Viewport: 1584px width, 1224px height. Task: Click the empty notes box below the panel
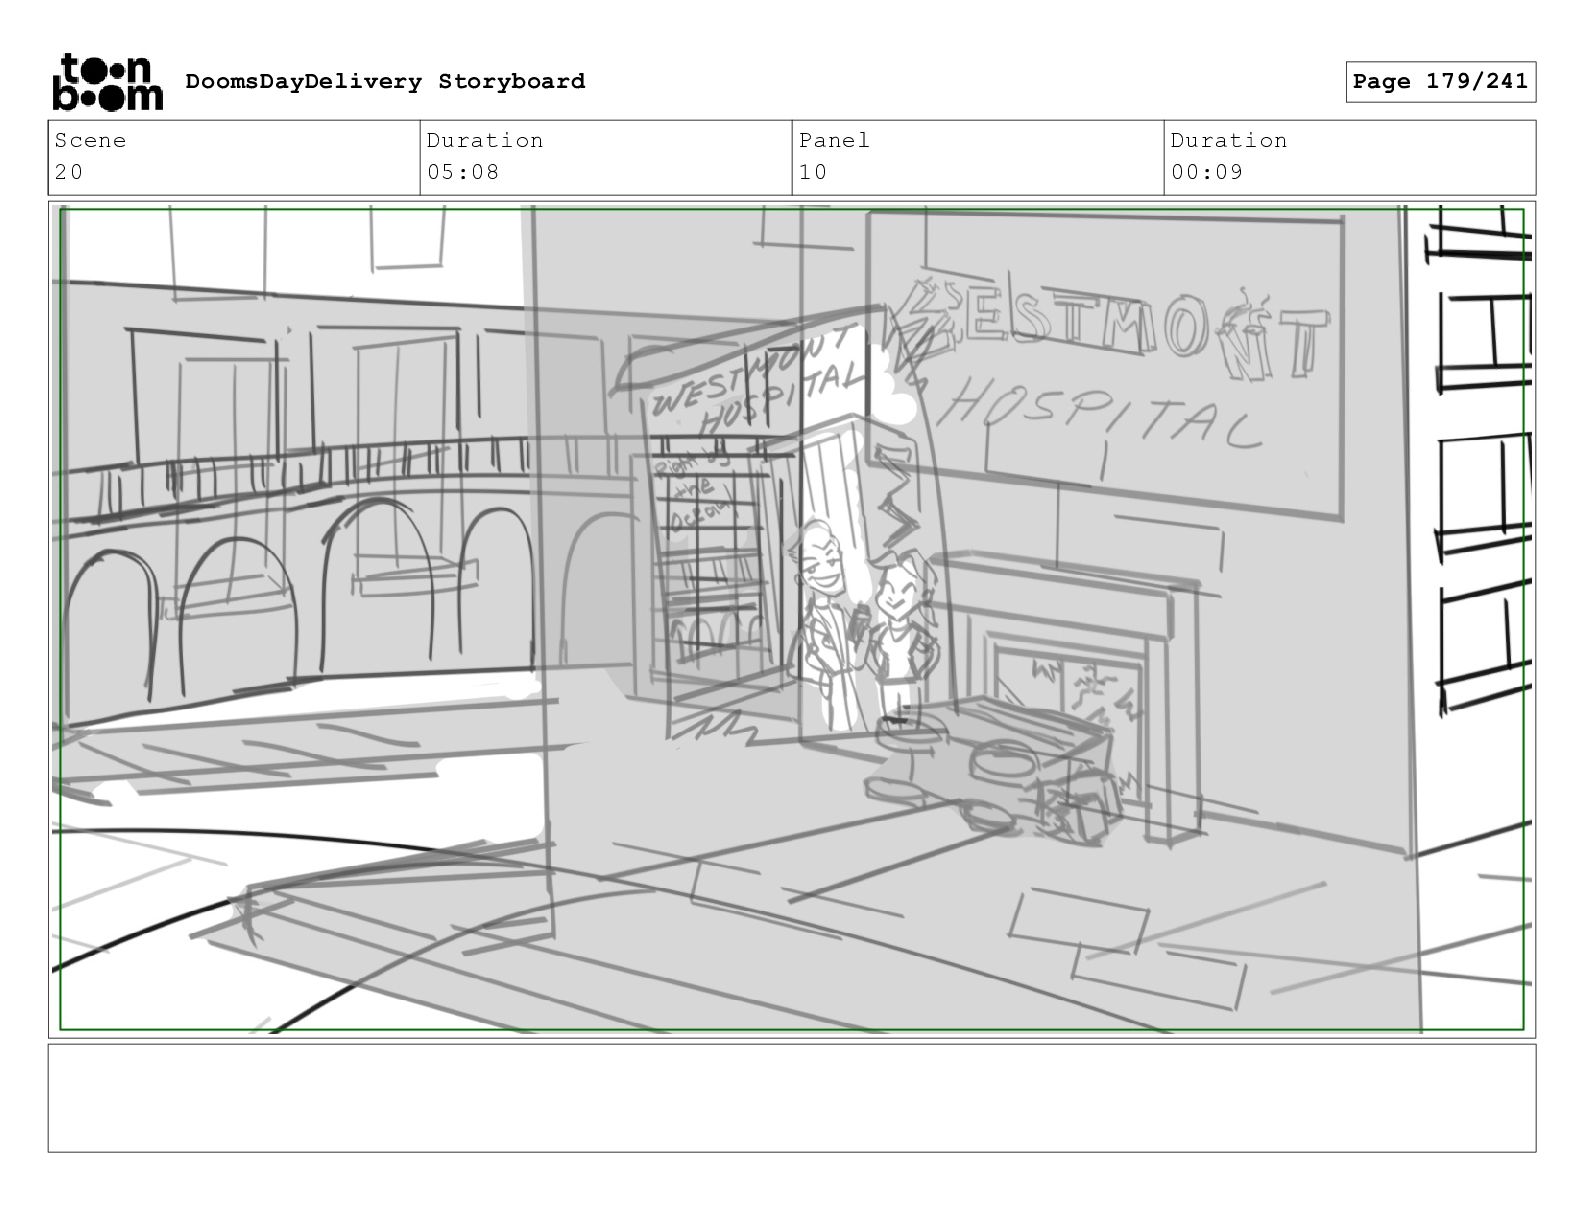tap(791, 1098)
